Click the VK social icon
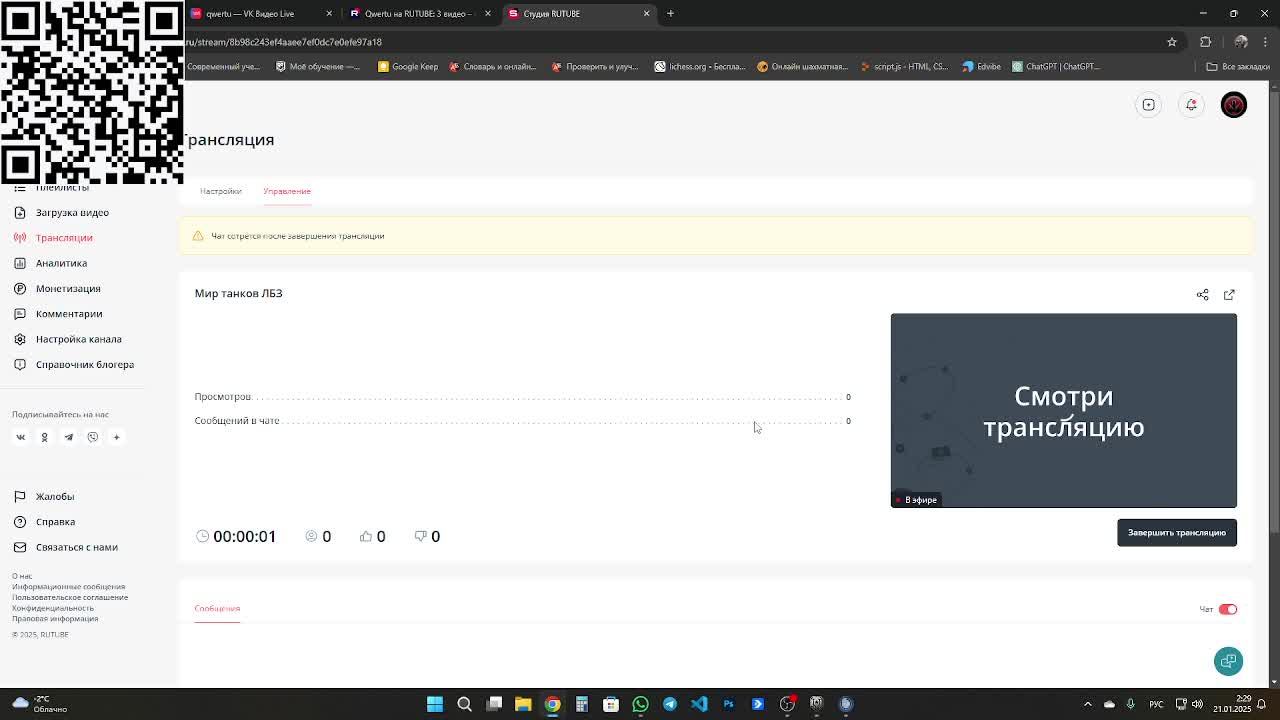The height and width of the screenshot is (720, 1280). [x=20, y=437]
